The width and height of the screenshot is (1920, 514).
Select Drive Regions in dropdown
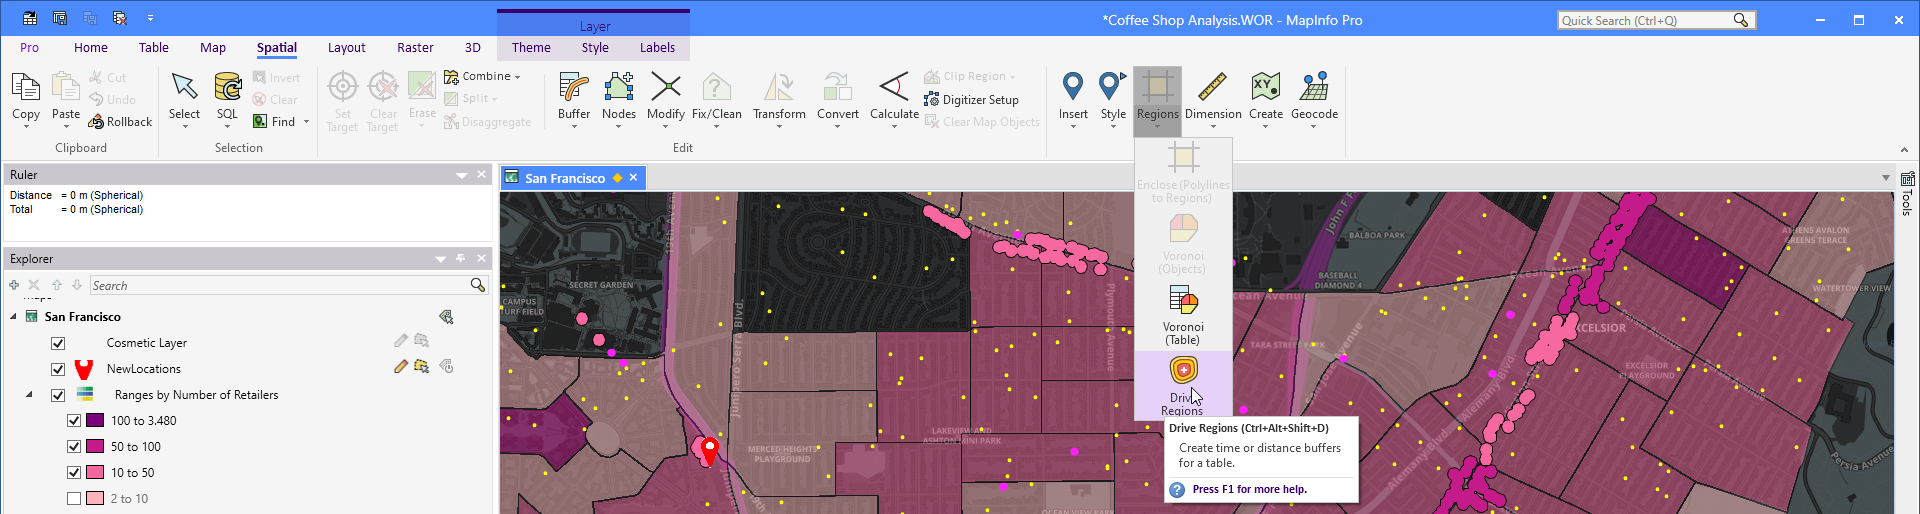[1183, 386]
